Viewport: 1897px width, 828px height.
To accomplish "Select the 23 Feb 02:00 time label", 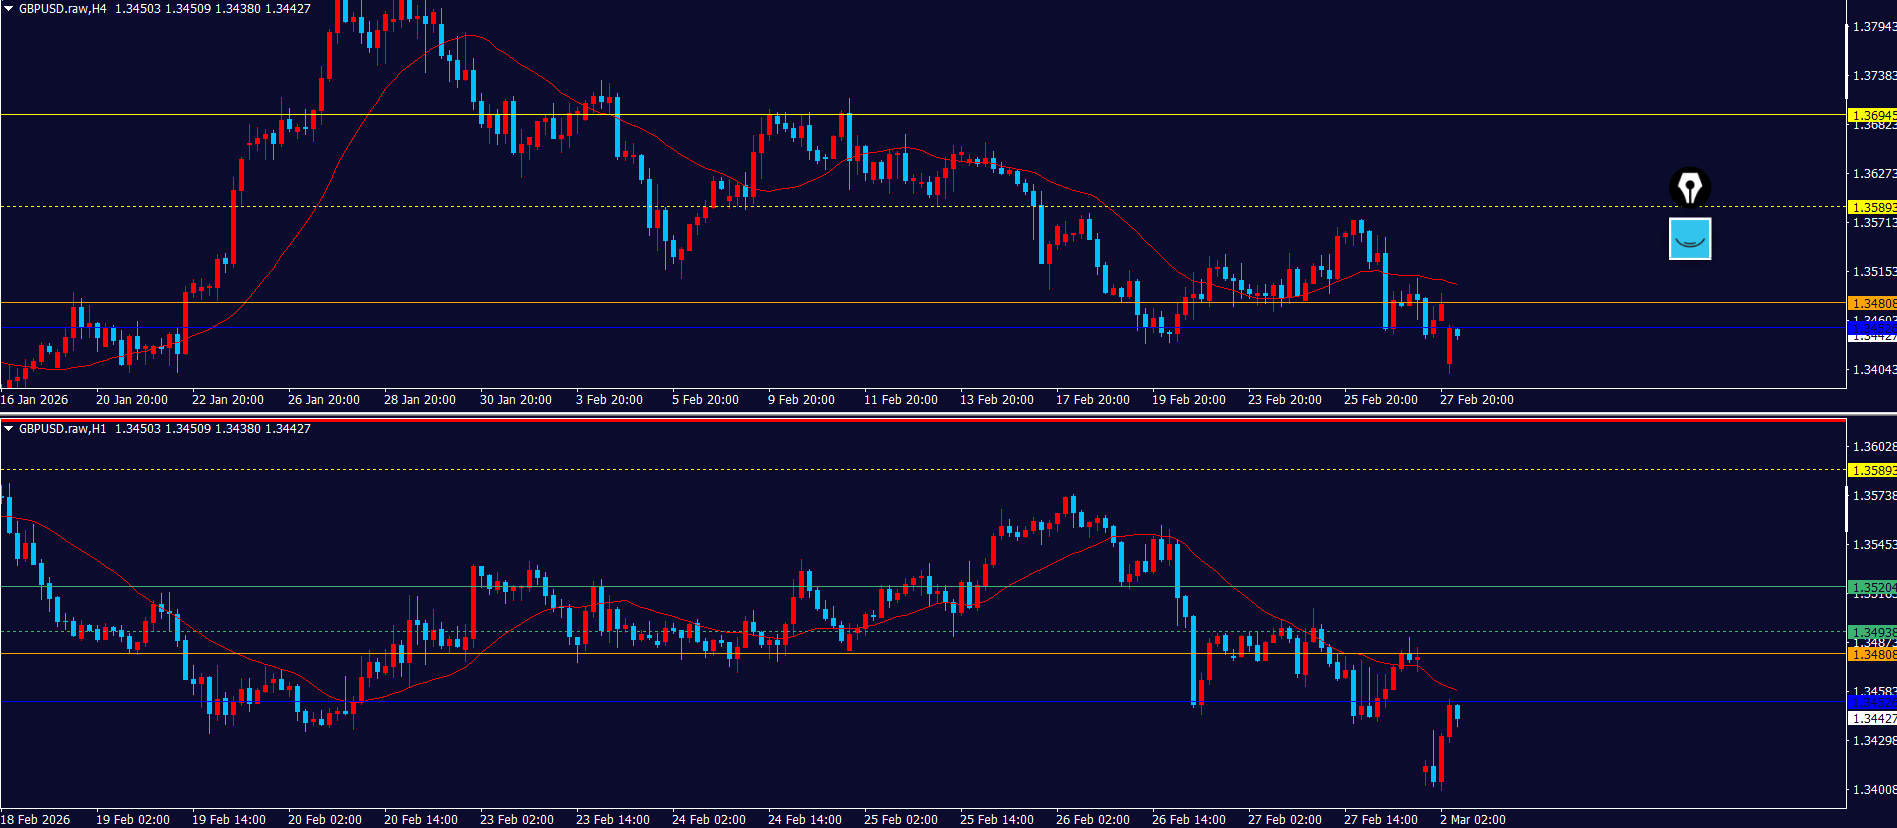I will (516, 820).
